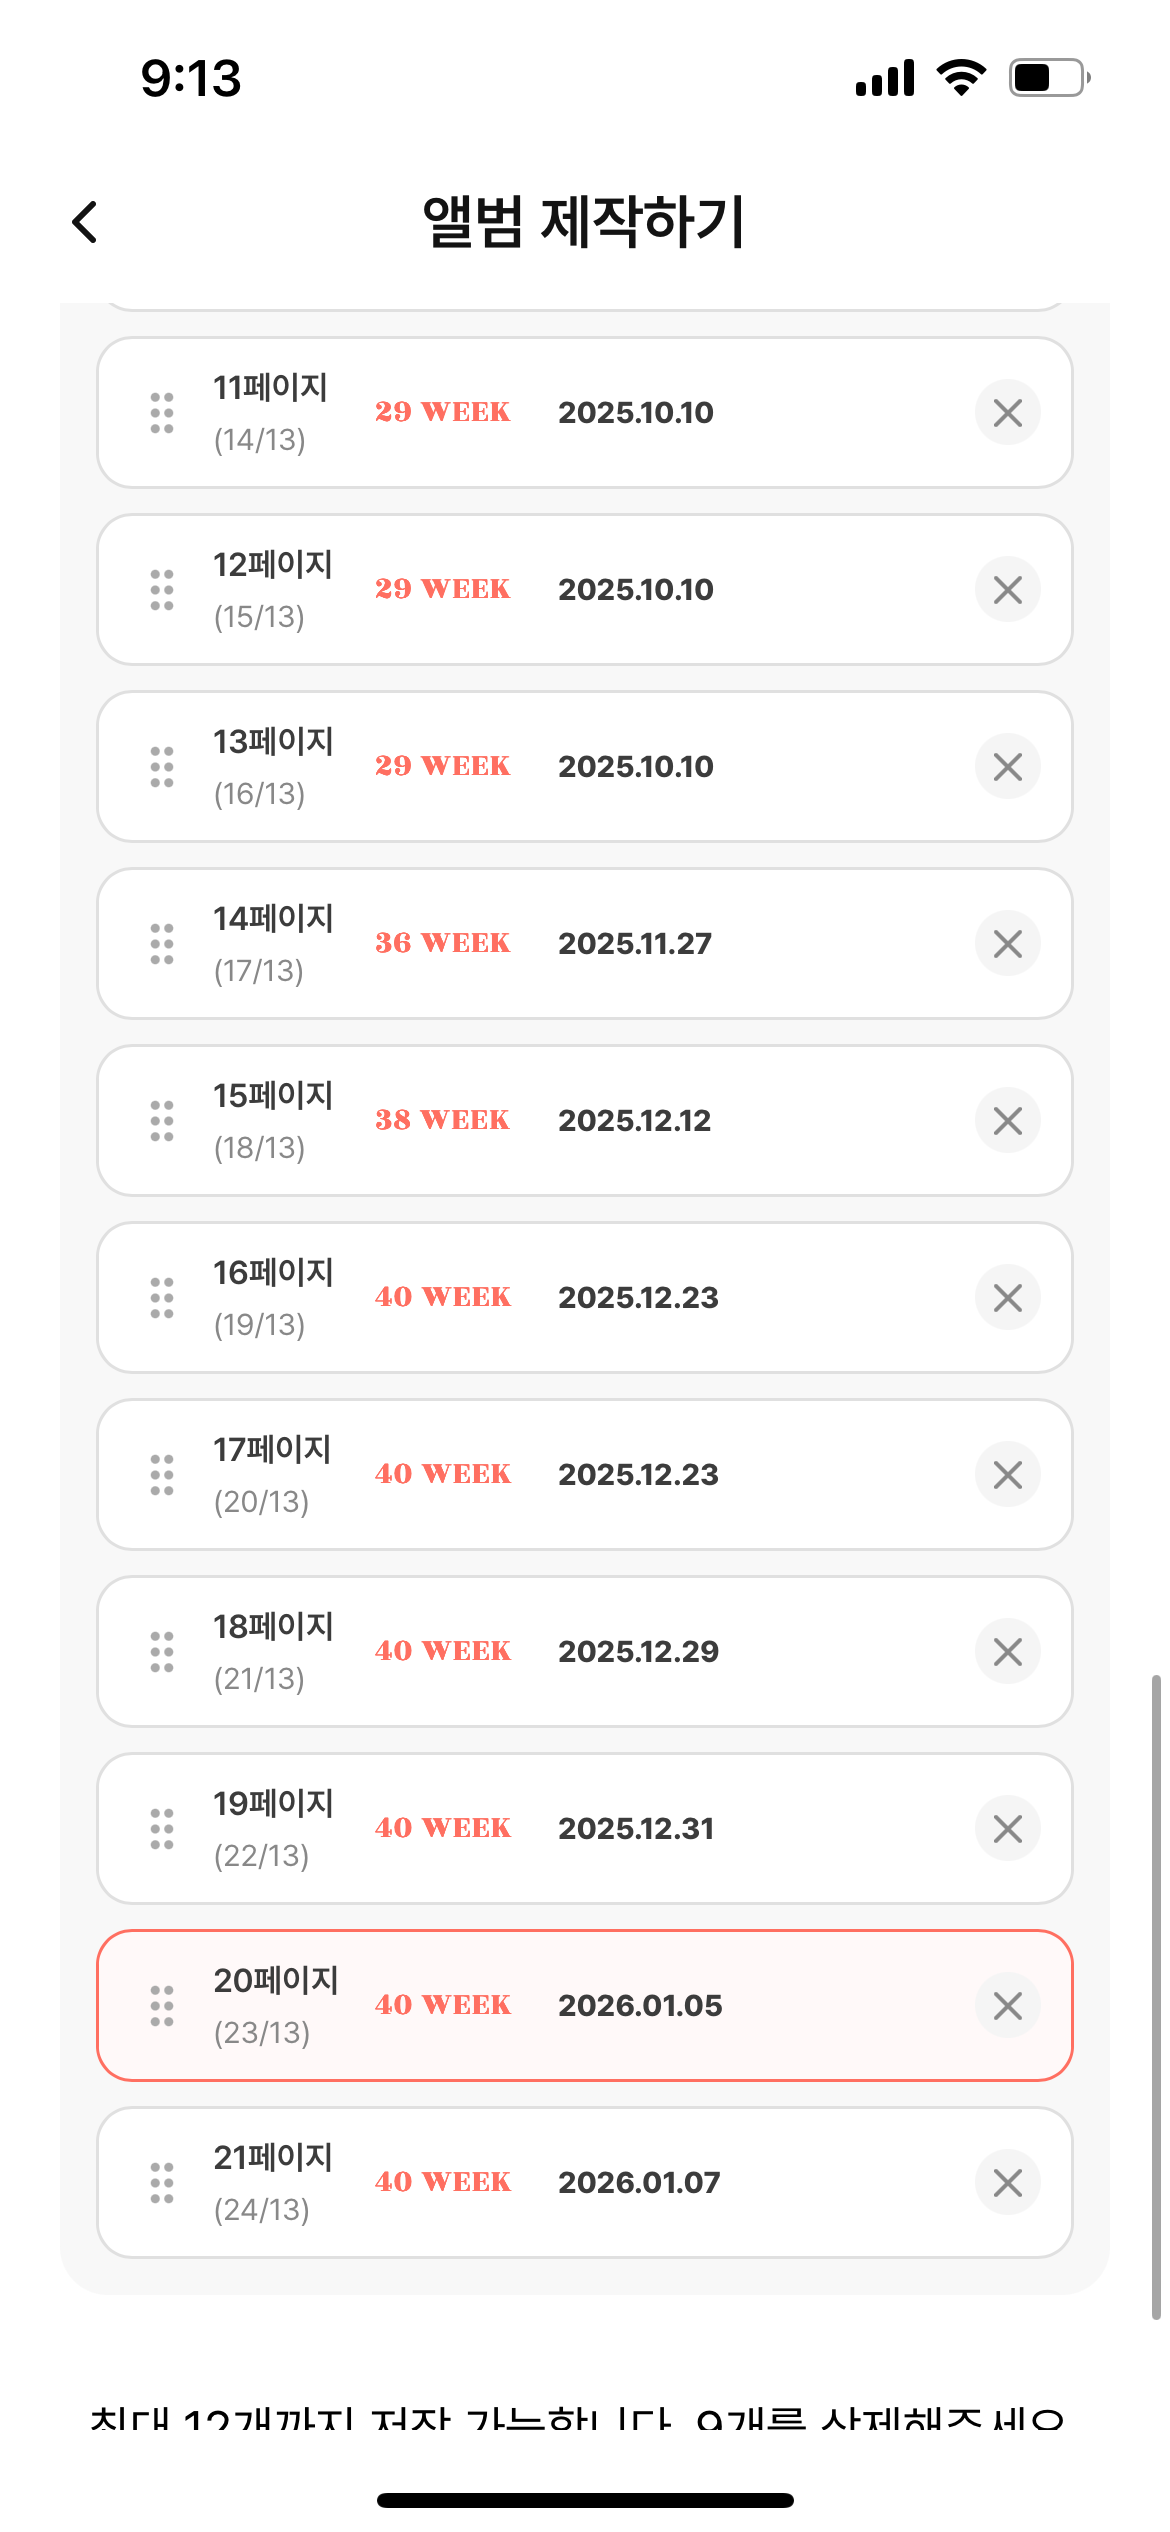The image size is (1170, 2532).
Task: Select the 13페이지 row dated 2025.10.10
Action: tap(584, 767)
